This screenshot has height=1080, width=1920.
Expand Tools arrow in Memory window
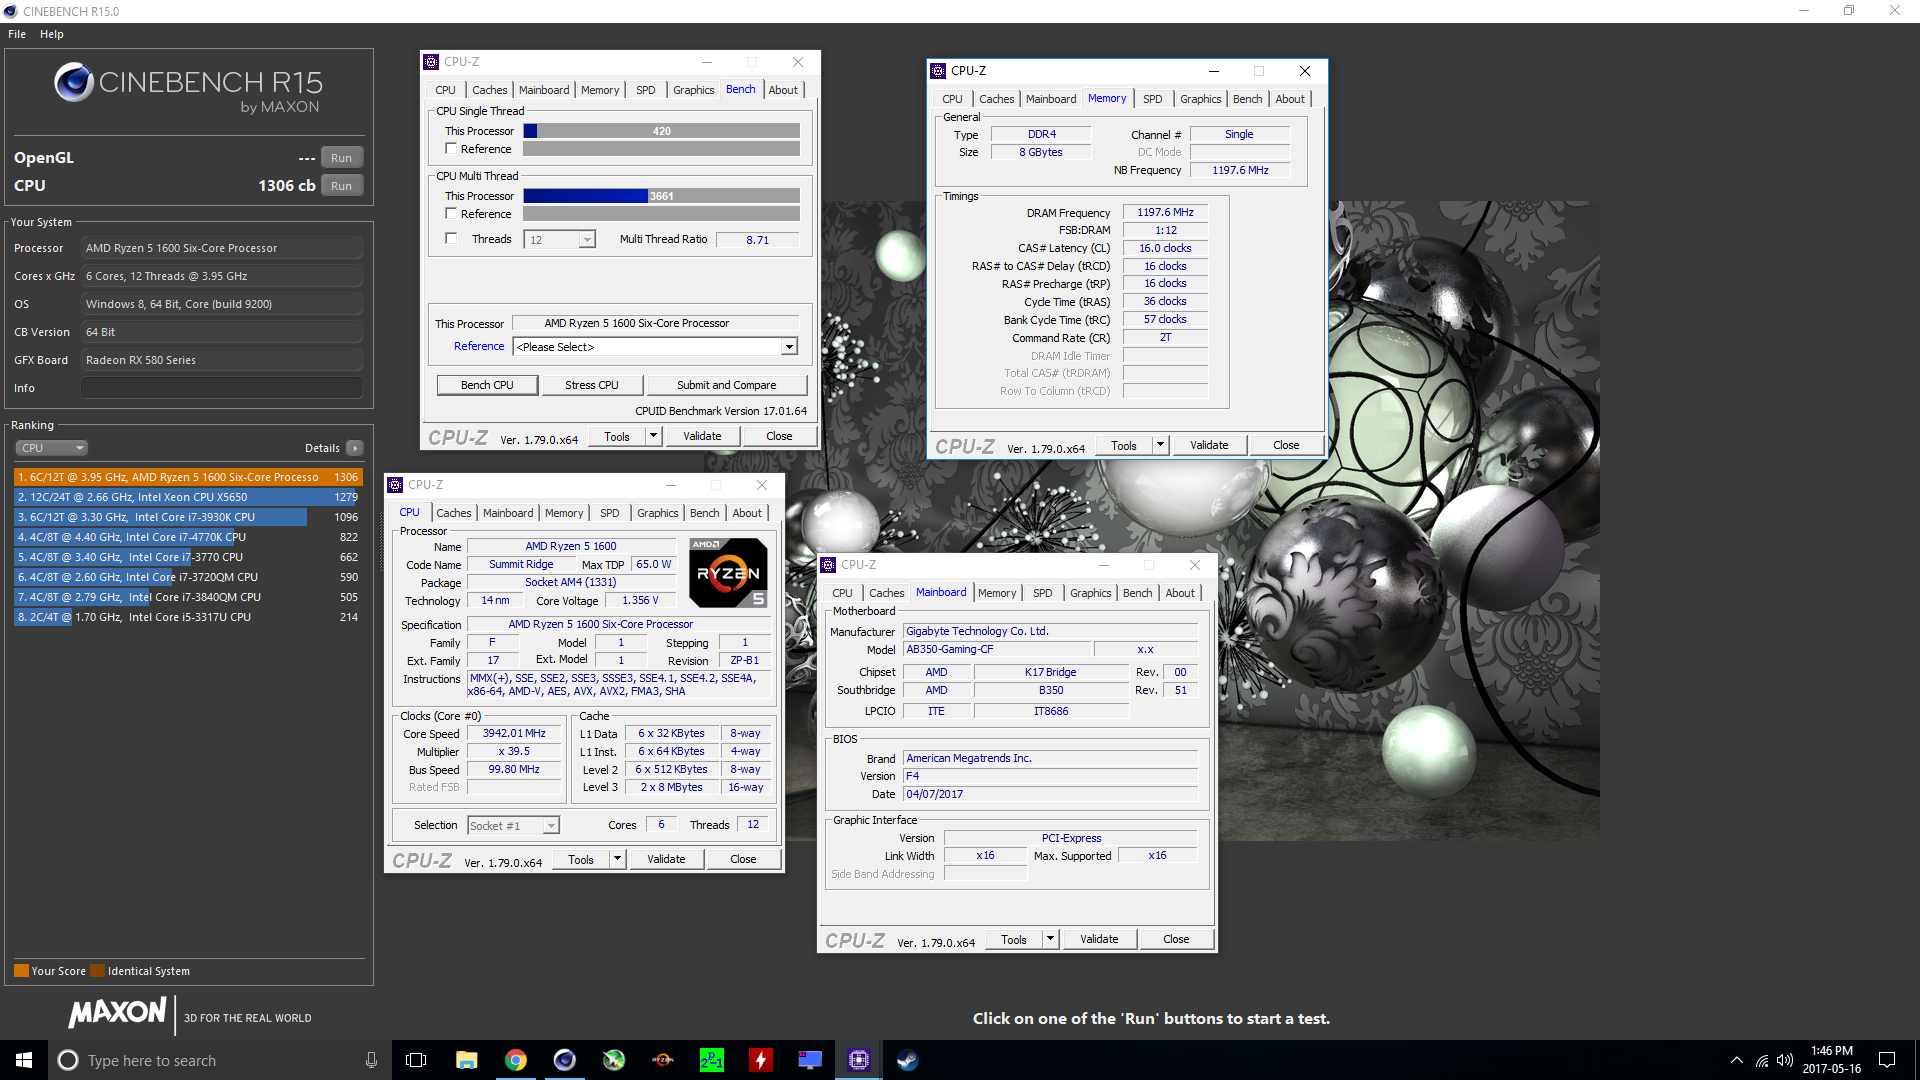tap(1160, 445)
